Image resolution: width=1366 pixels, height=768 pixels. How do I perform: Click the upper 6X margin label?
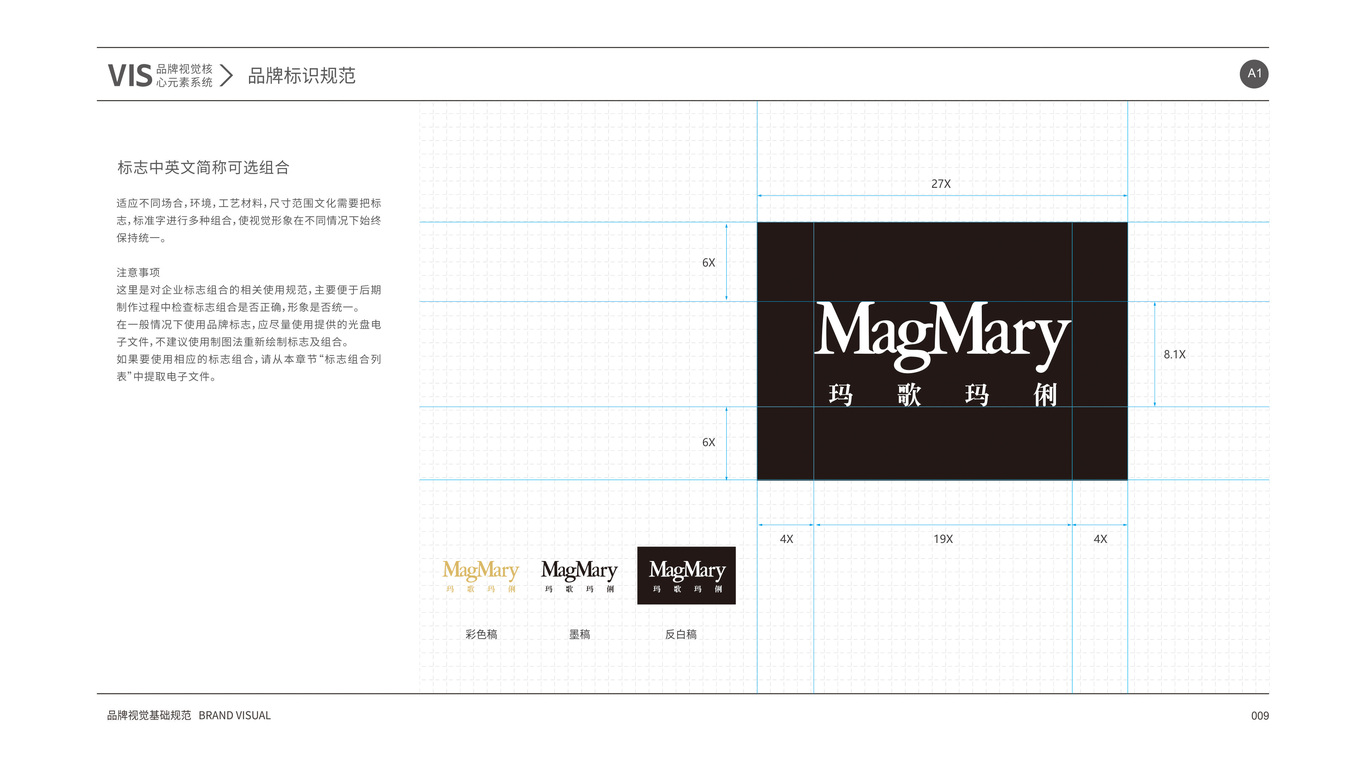coord(708,263)
